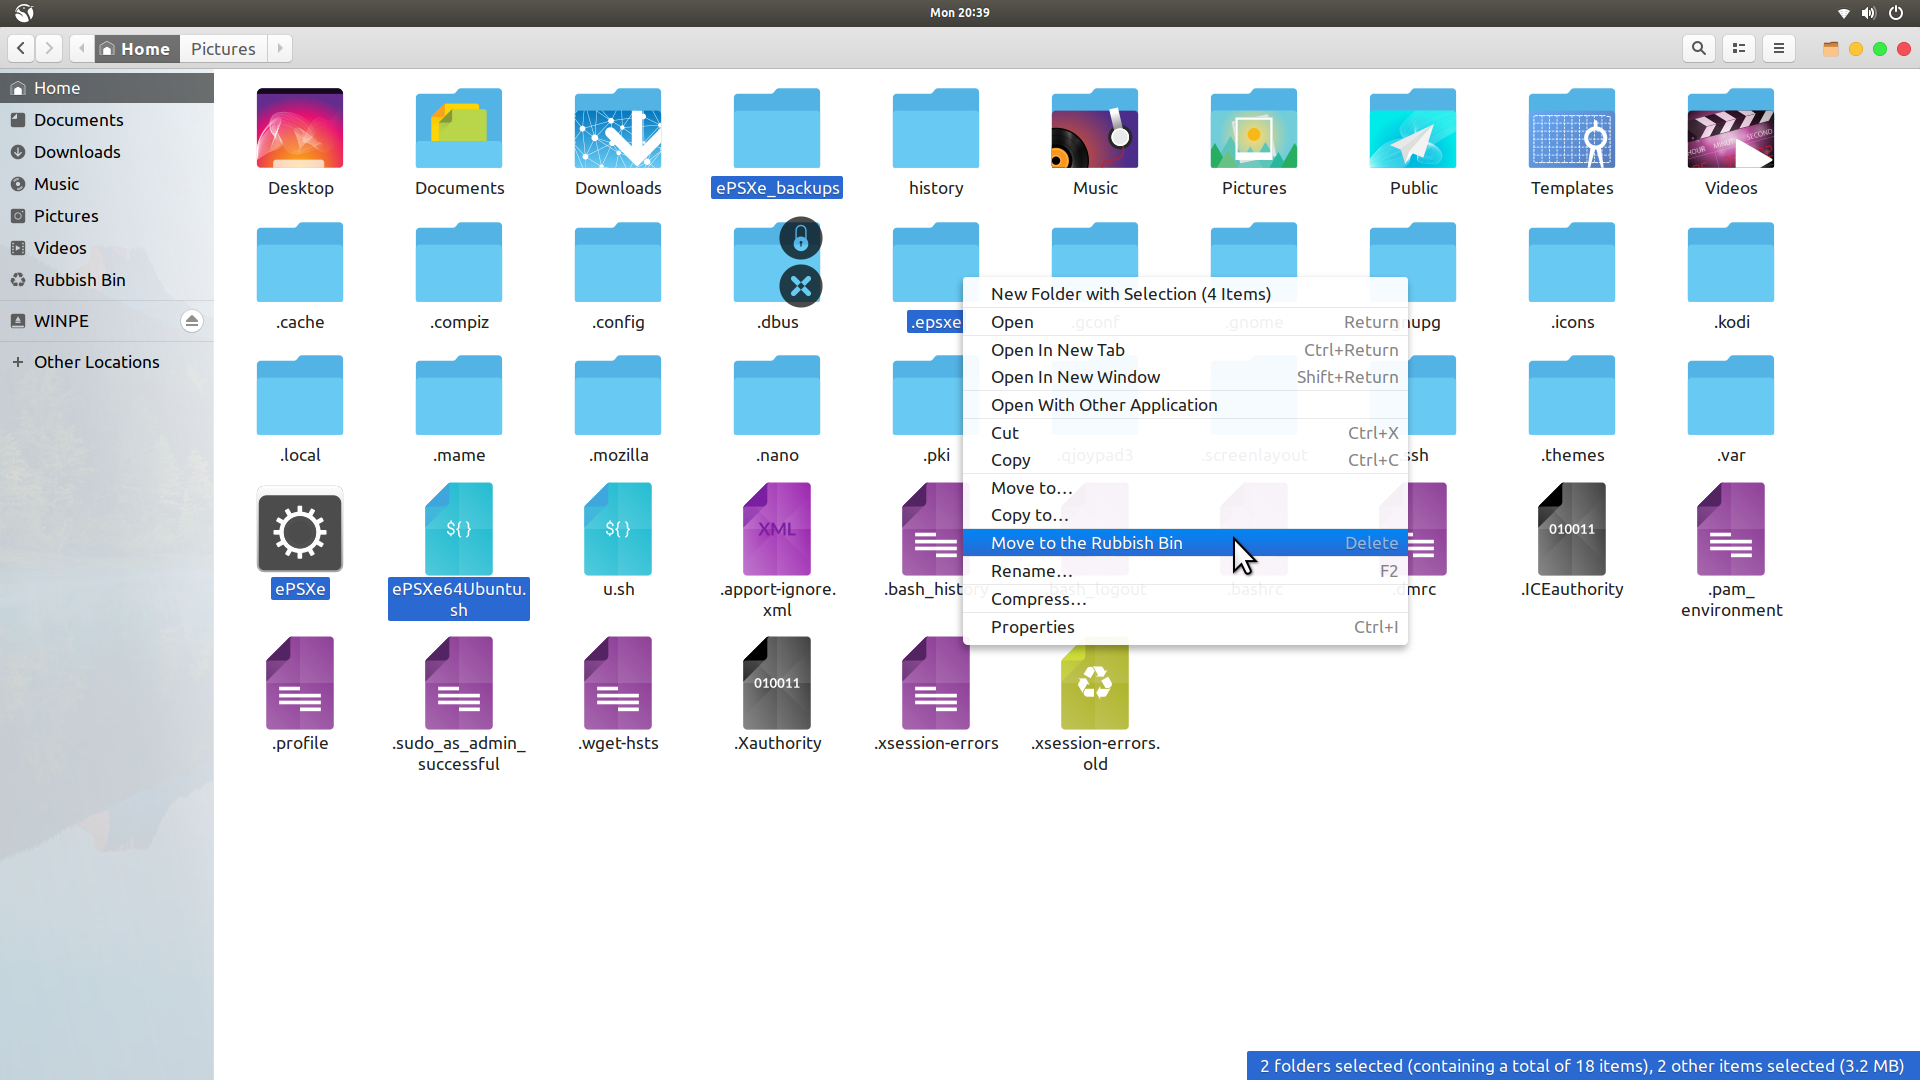The image size is (1920, 1080).
Task: Open the Documents folder icon in grid
Action: (459, 128)
